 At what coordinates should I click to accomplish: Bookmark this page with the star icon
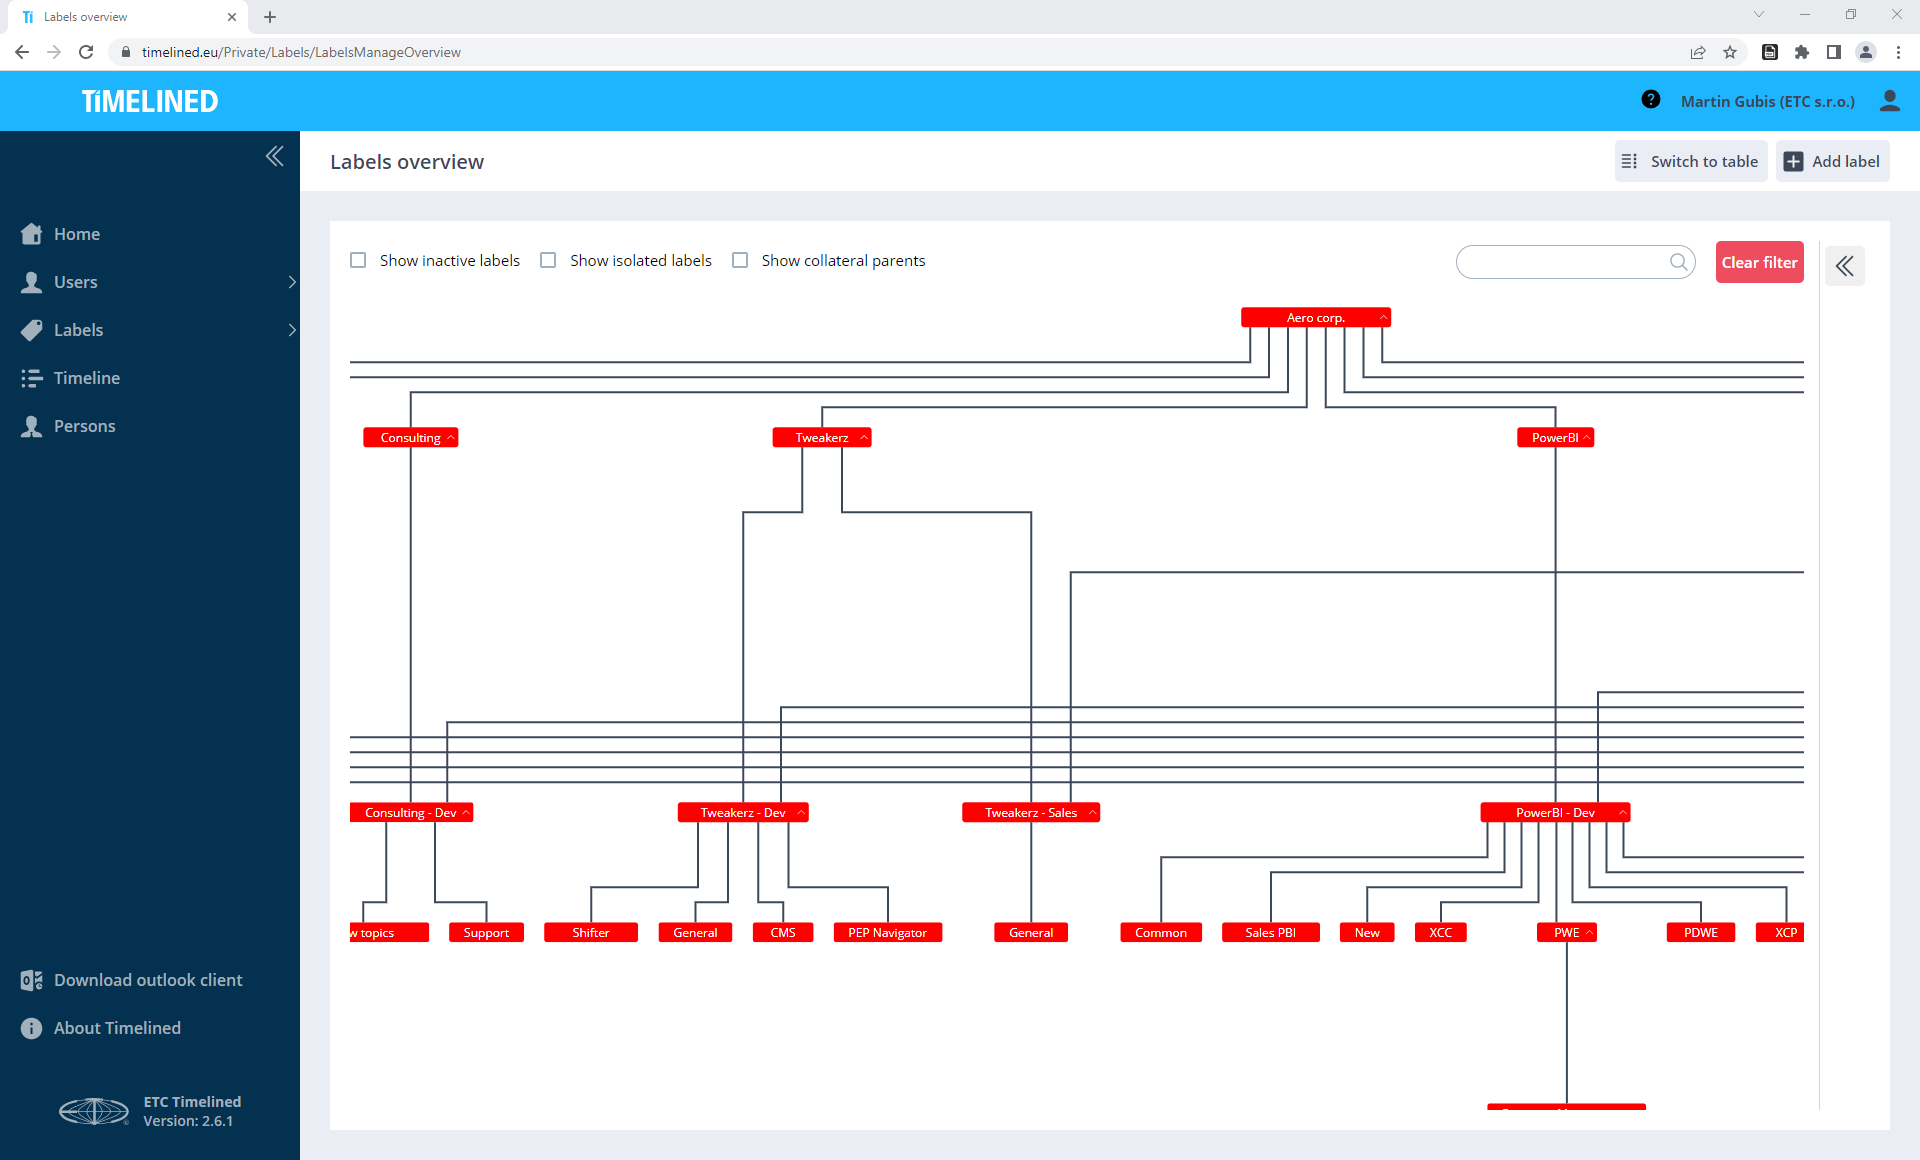coord(1730,52)
